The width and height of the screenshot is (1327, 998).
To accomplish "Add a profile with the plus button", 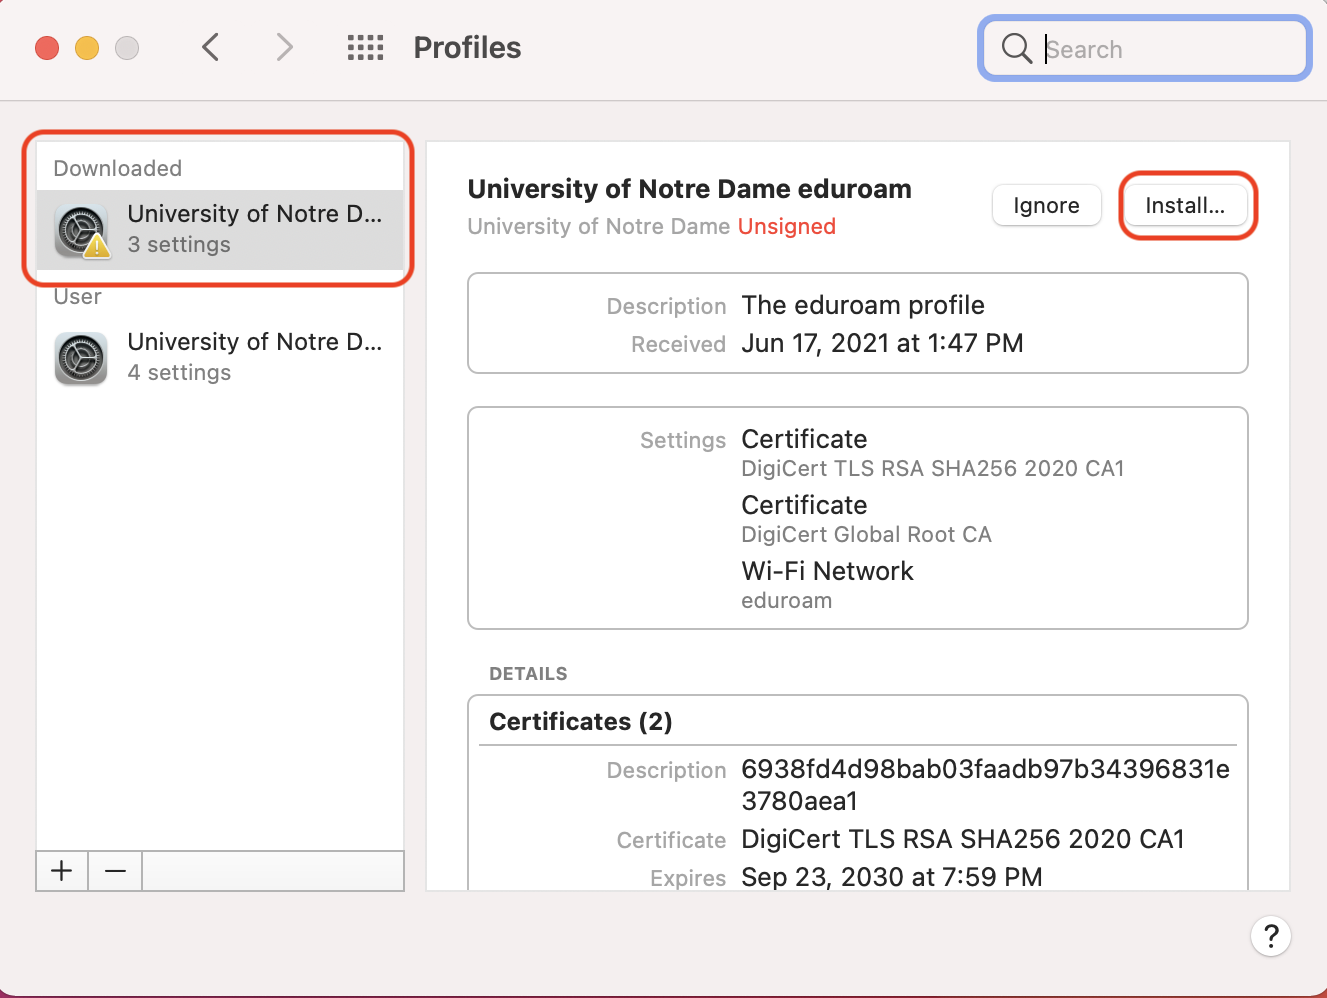I will (62, 871).
